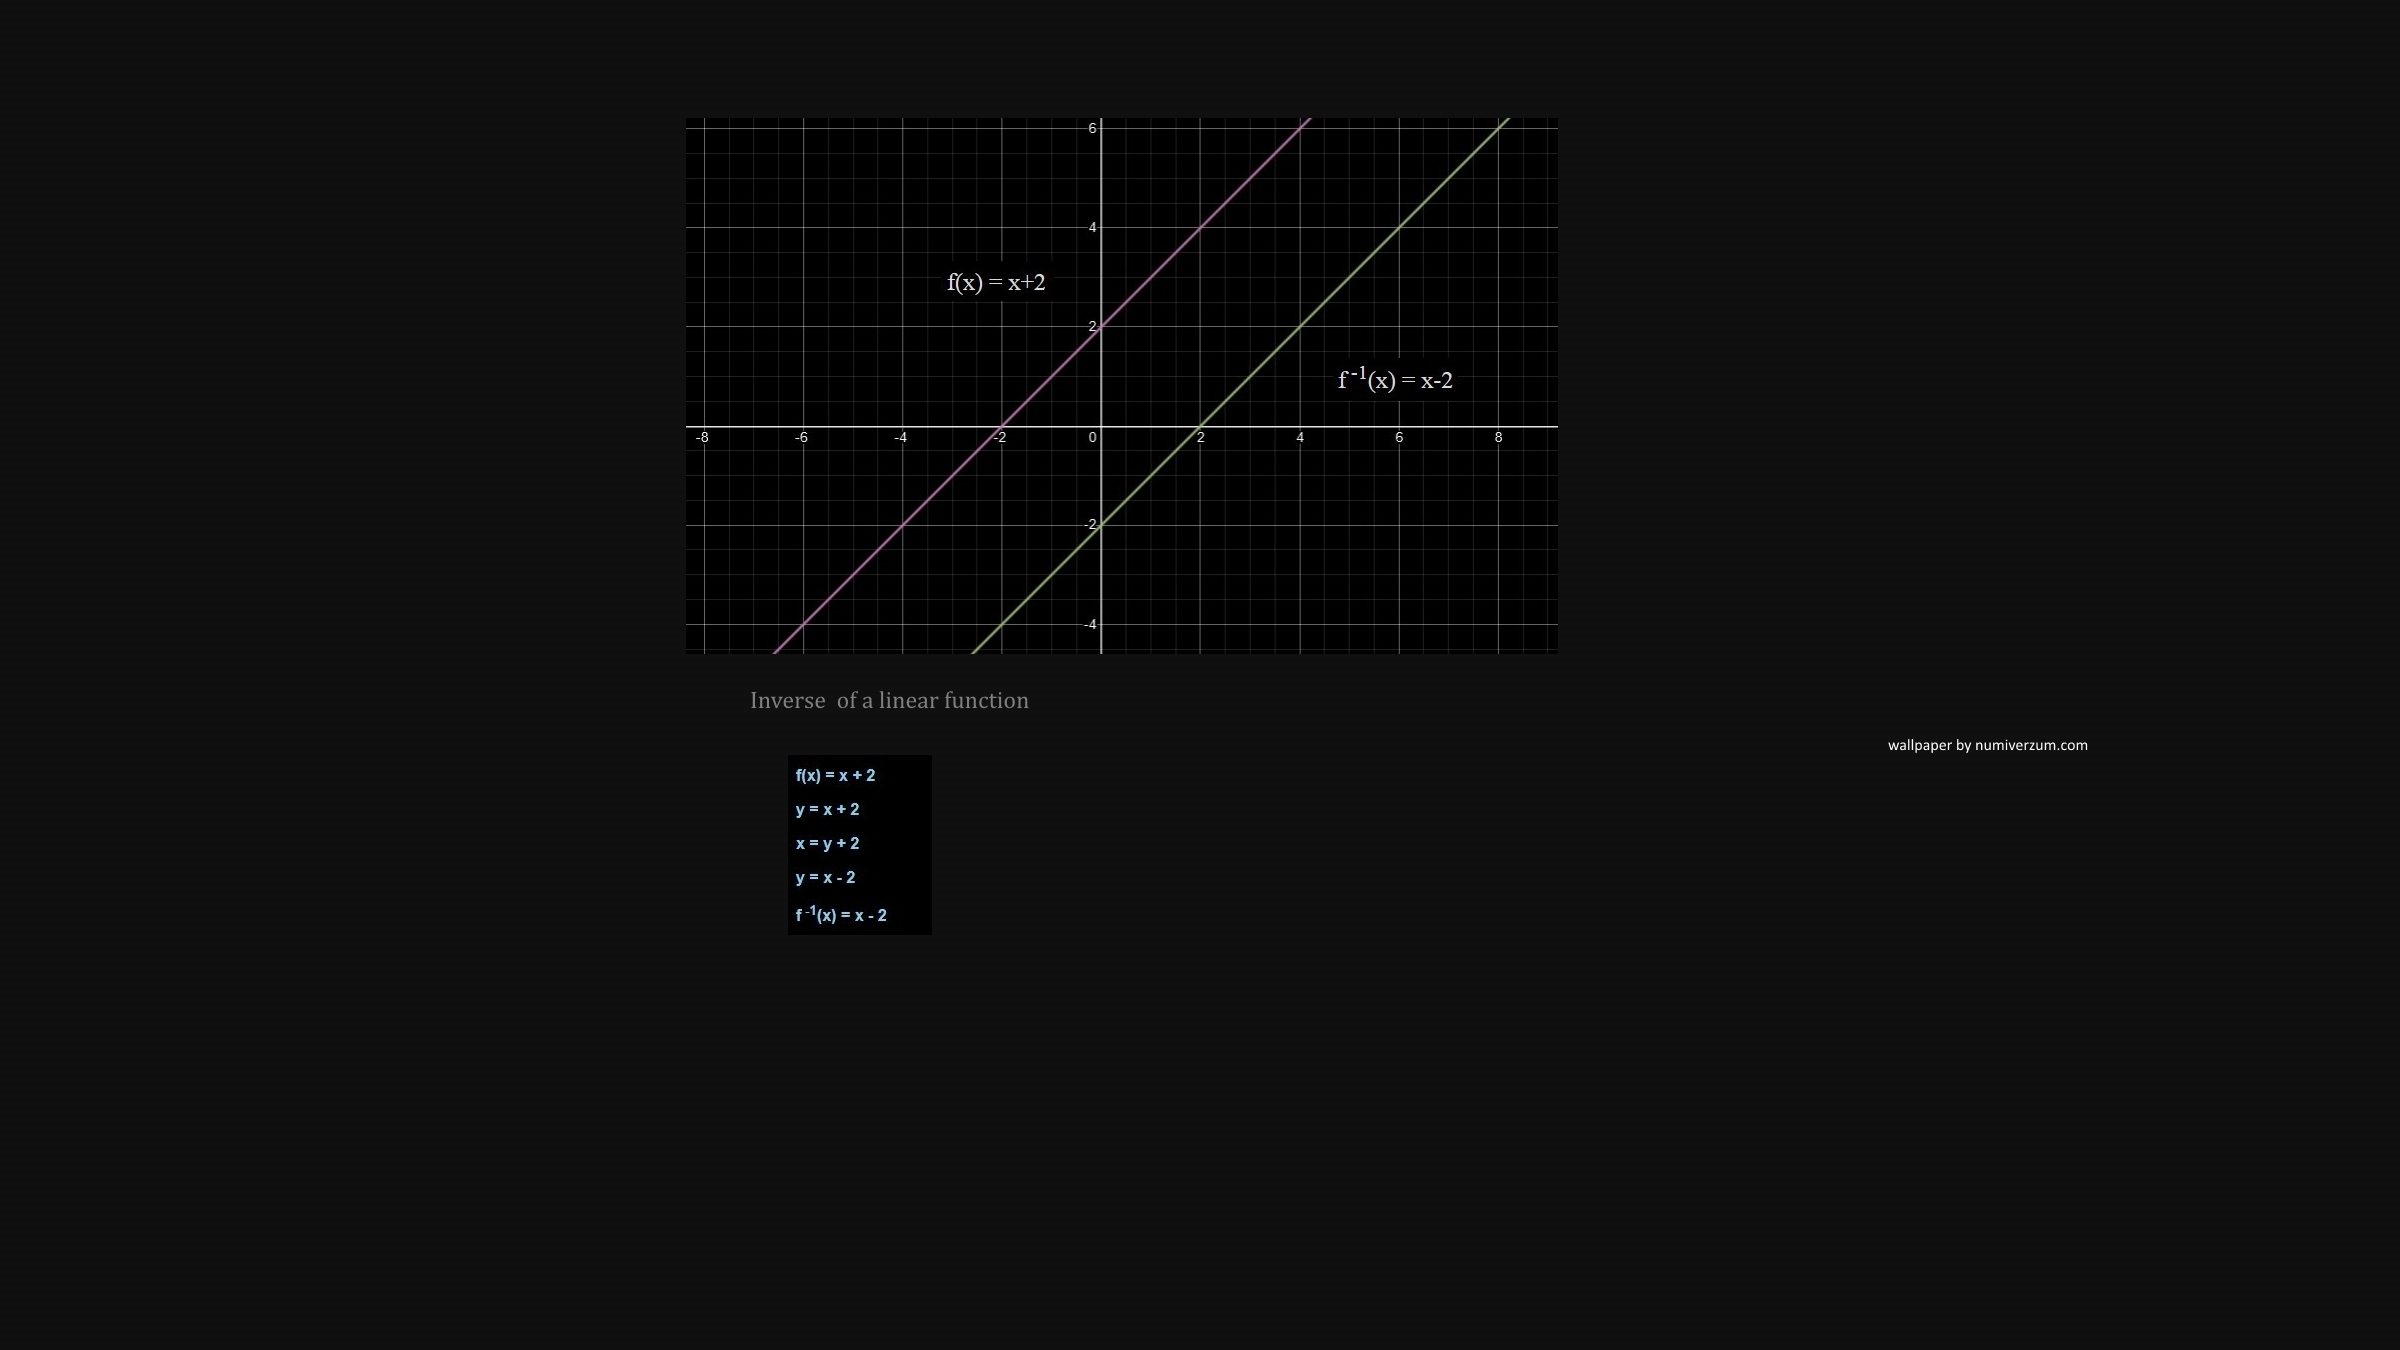Click the x-axis label -6

(x=801, y=438)
